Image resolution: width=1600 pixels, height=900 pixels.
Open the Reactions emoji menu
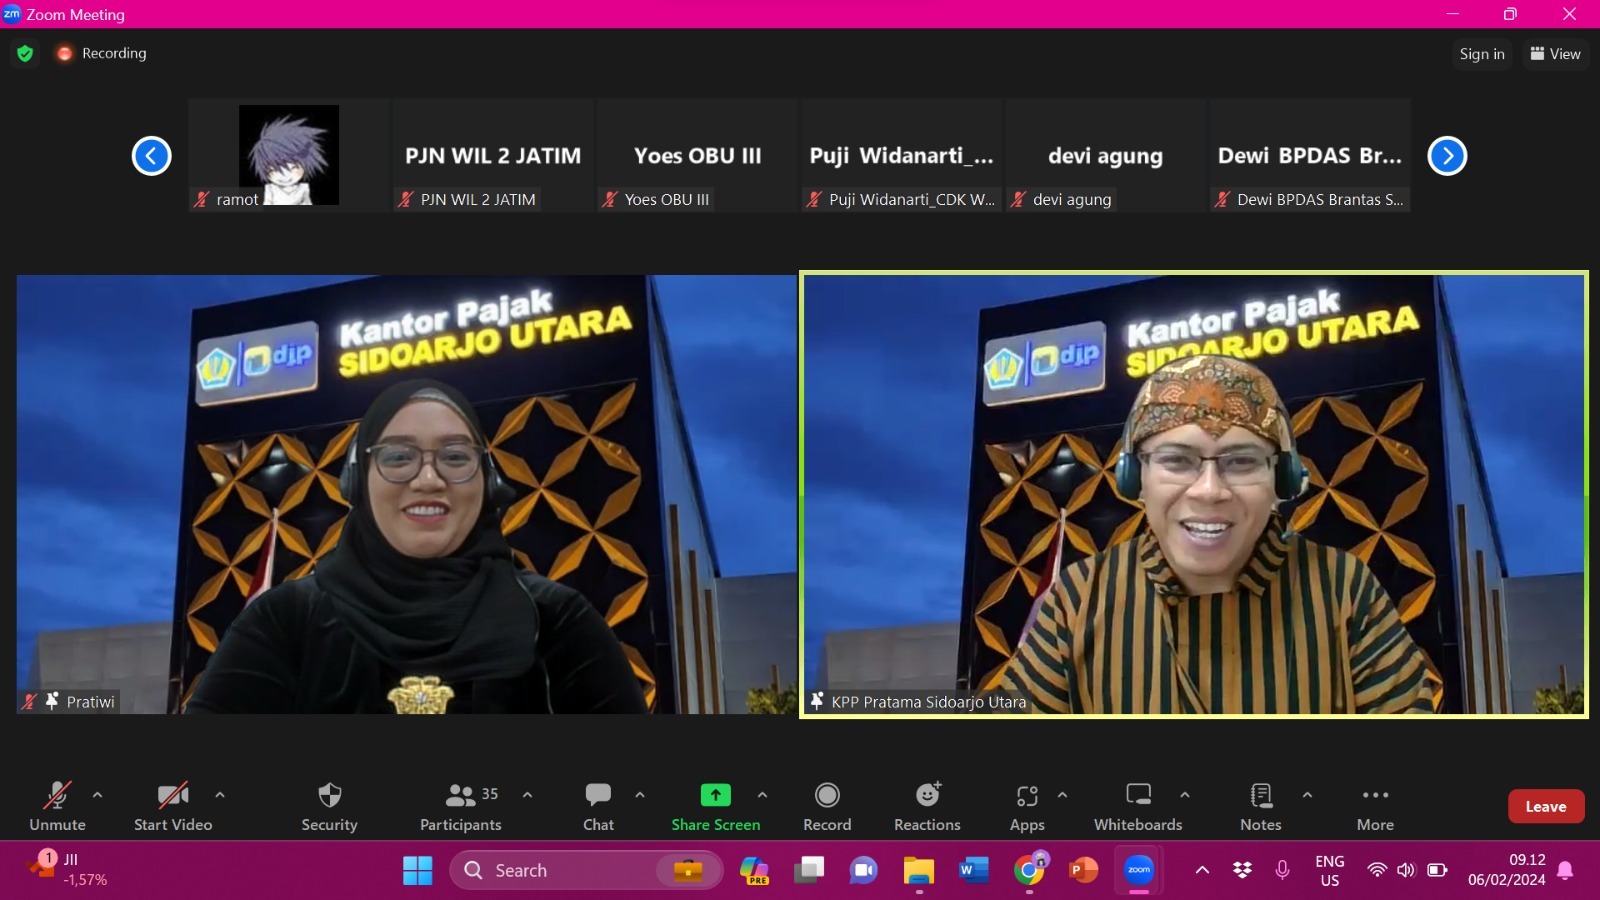927,796
